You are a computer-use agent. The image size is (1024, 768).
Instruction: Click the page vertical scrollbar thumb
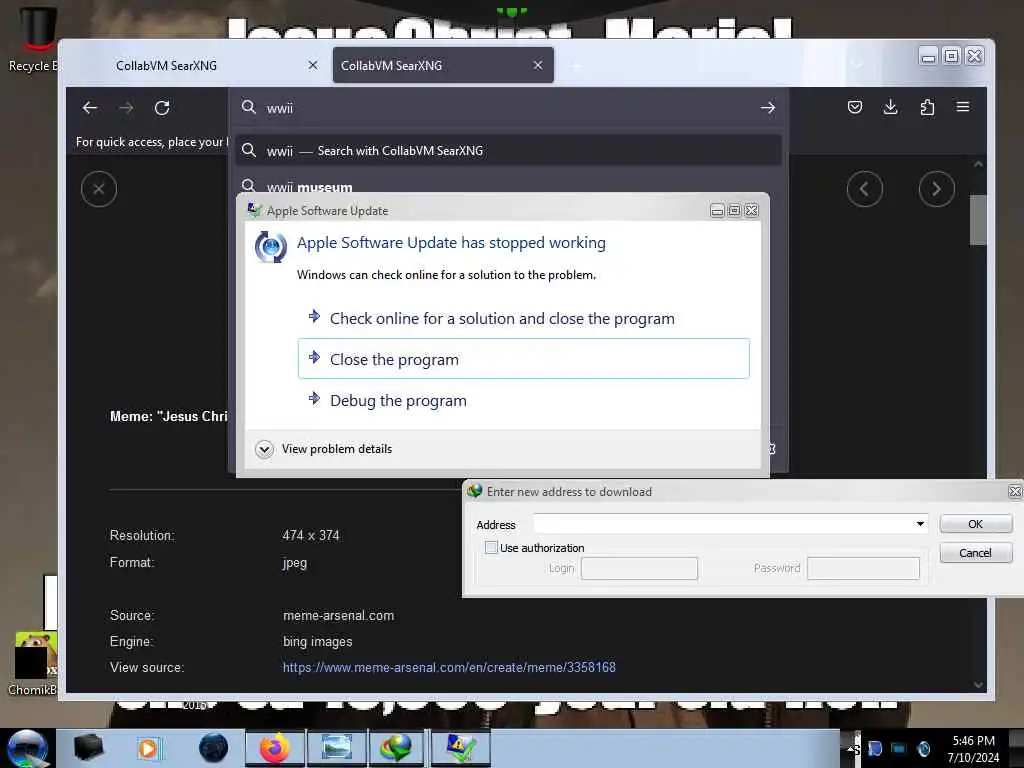click(x=978, y=219)
